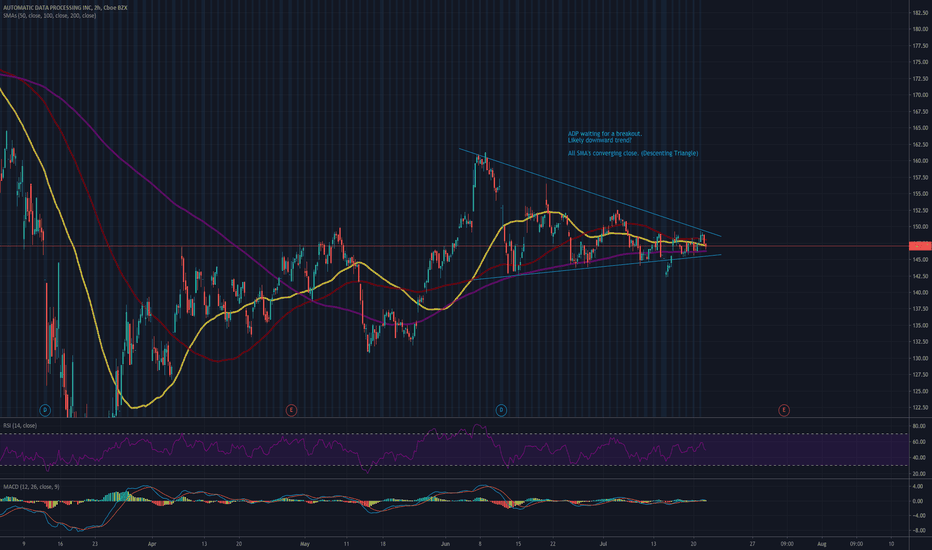Select the MACD (12, 26, close, 9) legend
The width and height of the screenshot is (932, 550).
[31, 487]
